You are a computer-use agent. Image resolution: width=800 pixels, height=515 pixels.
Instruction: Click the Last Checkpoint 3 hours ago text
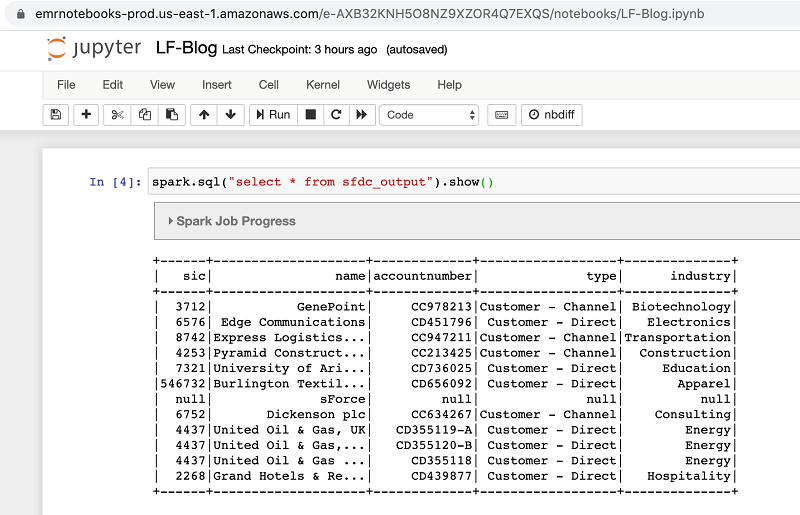coord(299,50)
